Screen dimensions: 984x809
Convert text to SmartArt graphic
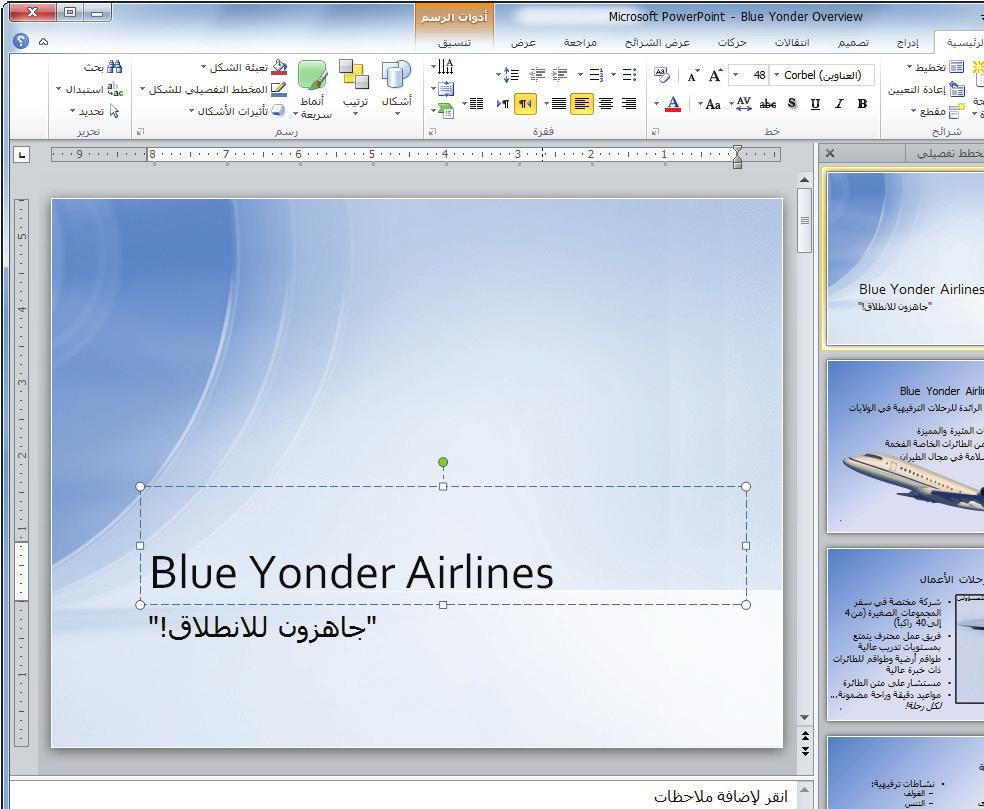point(443,112)
